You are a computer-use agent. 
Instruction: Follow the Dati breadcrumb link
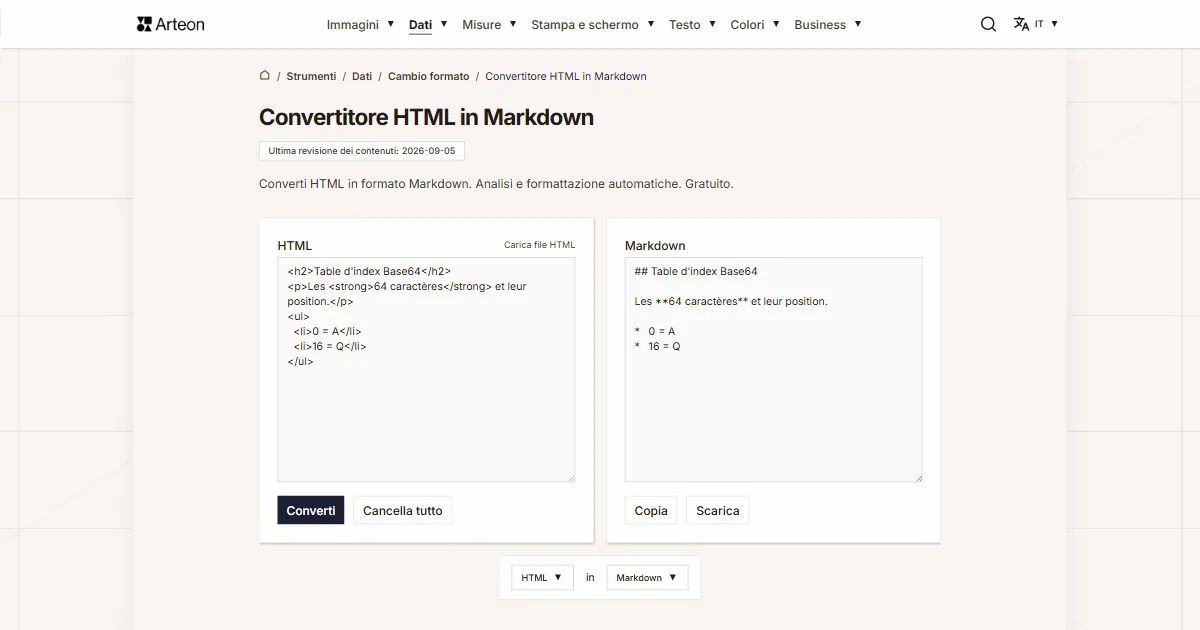pos(362,76)
